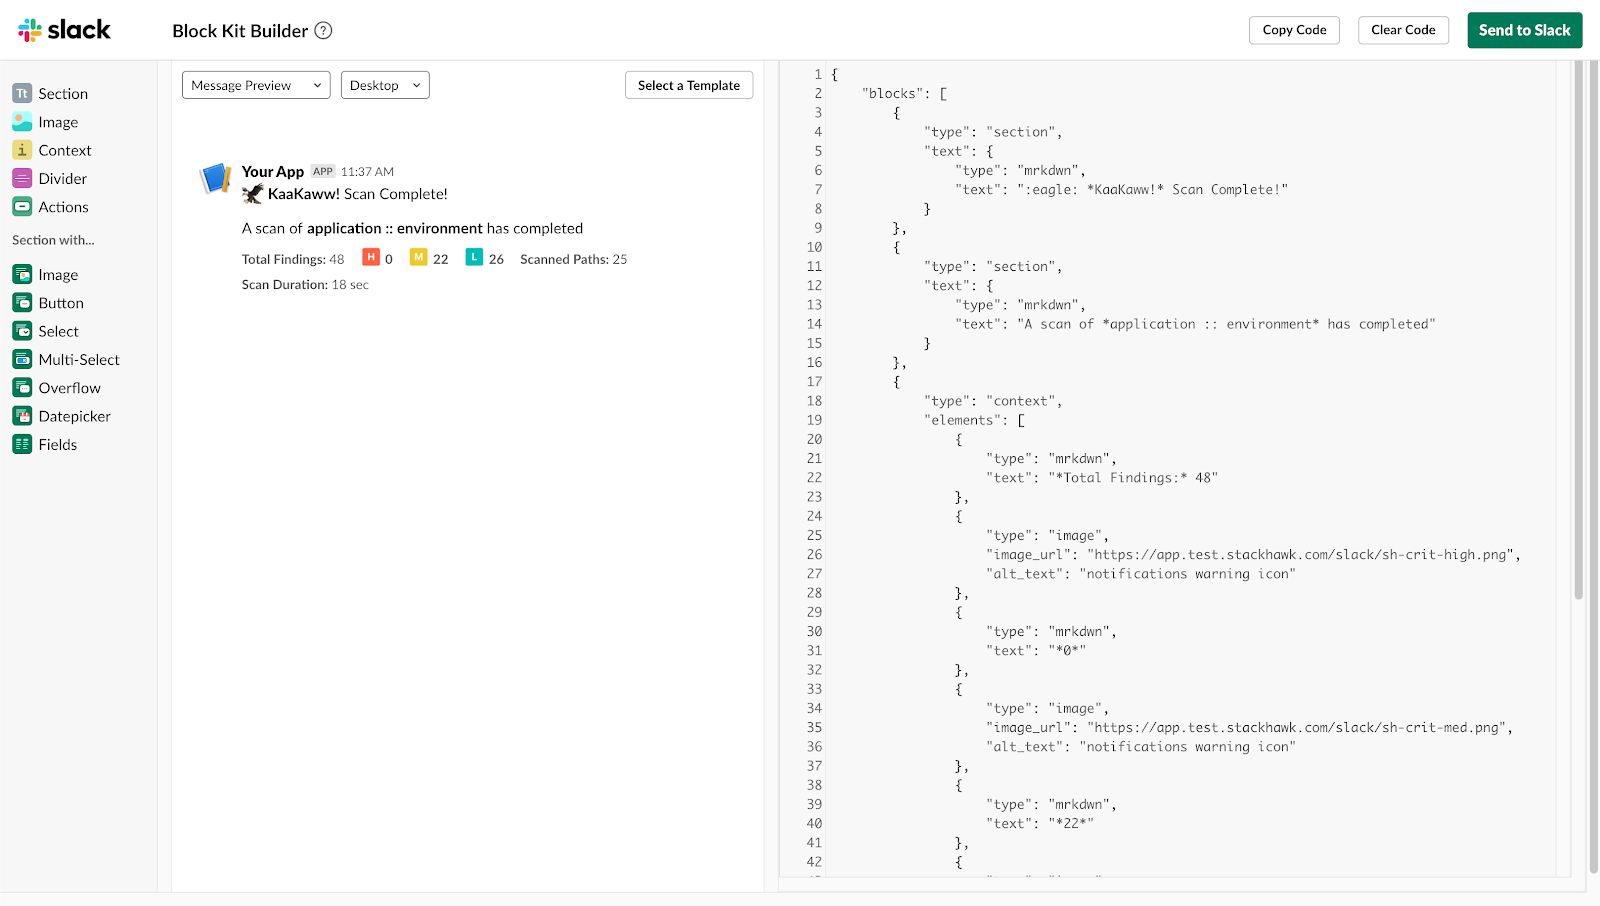The height and width of the screenshot is (906, 1600).
Task: Click the red H high-severity icon
Action: pyautogui.click(x=371, y=257)
